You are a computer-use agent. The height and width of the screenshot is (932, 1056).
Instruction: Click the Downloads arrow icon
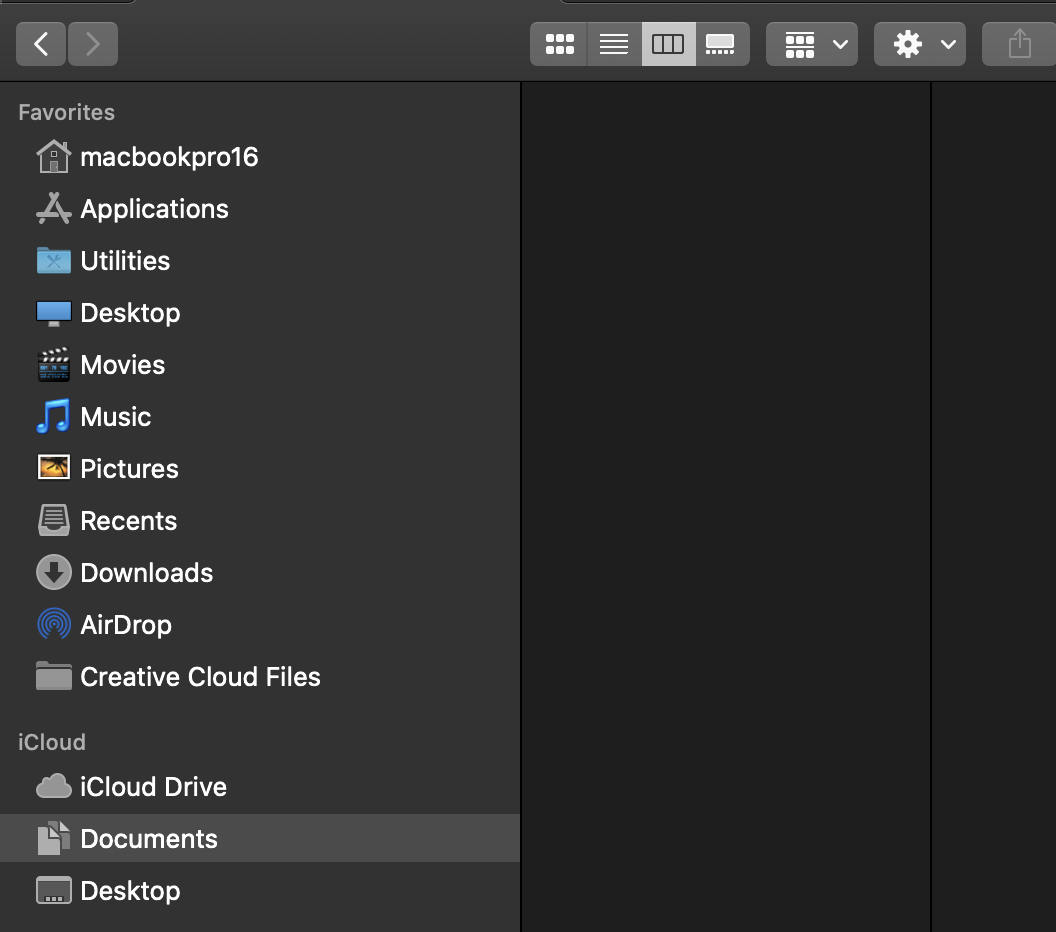tap(54, 572)
